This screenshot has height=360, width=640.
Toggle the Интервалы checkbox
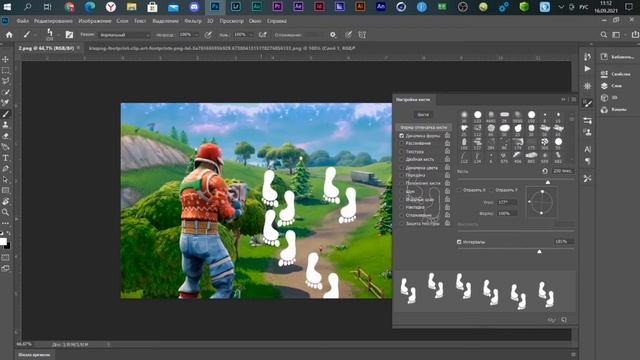coord(459,242)
